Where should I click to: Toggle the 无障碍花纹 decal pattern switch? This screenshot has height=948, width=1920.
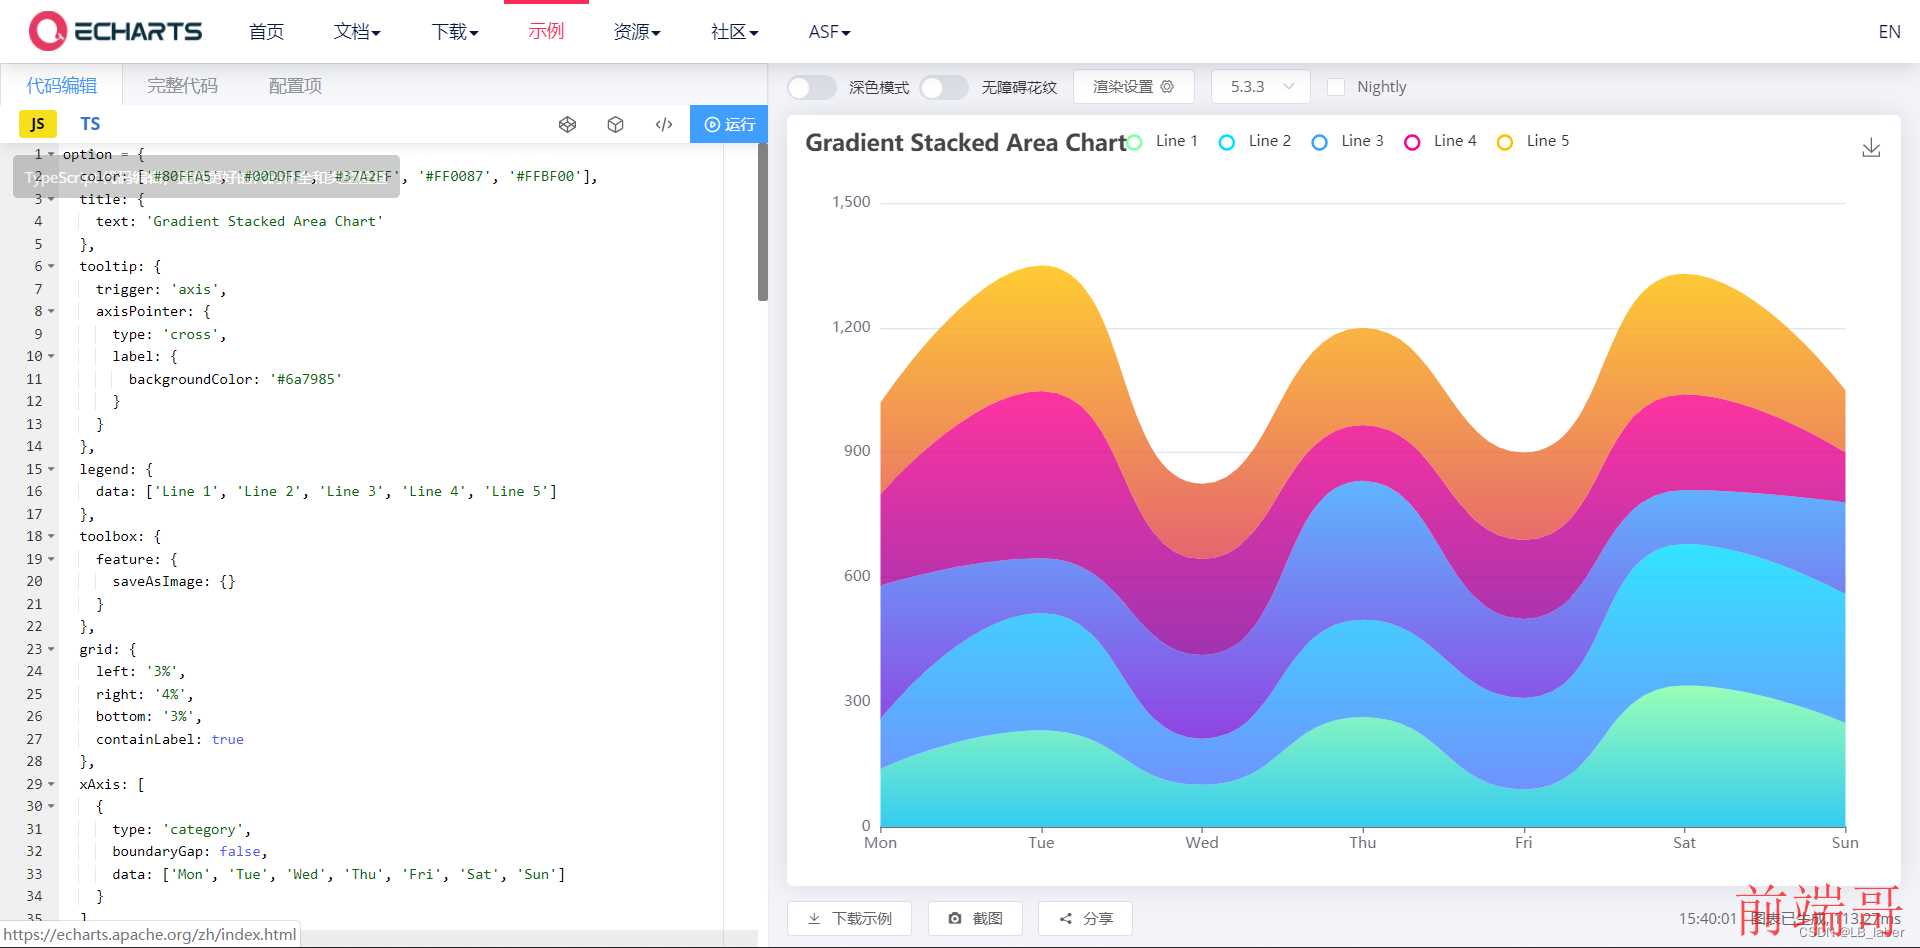tap(944, 87)
